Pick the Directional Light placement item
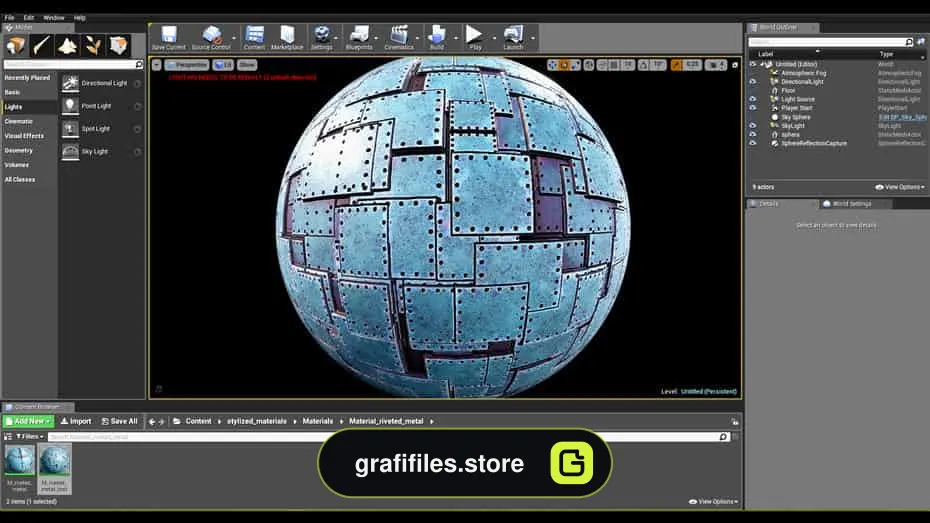930x523 pixels. point(101,84)
